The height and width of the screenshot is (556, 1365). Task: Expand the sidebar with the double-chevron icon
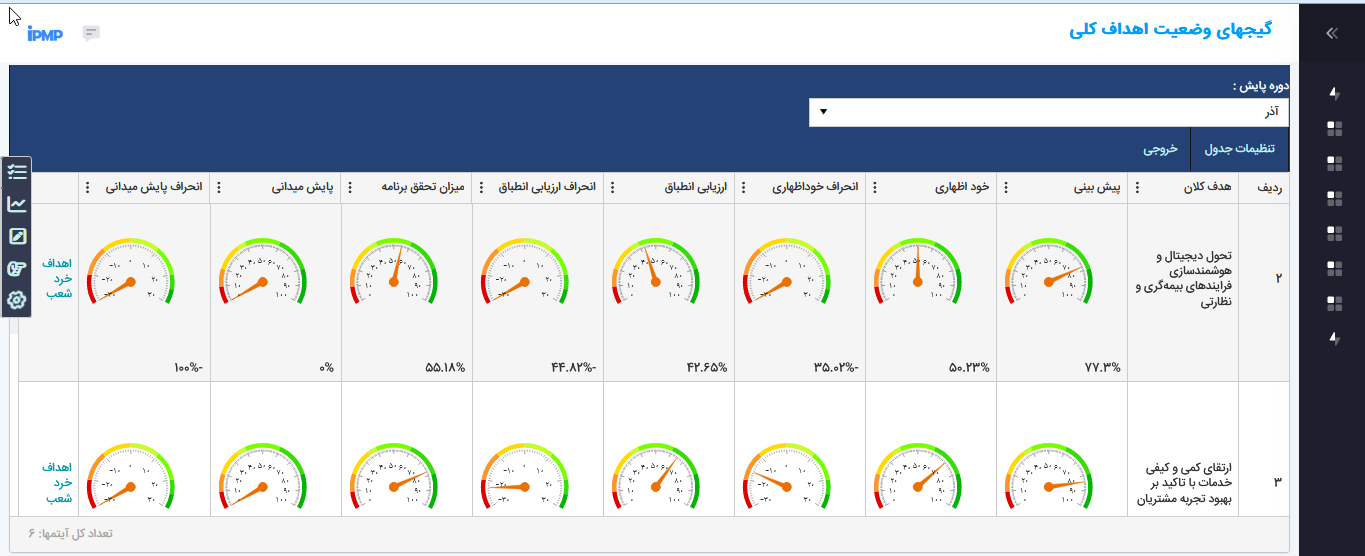click(x=1331, y=33)
